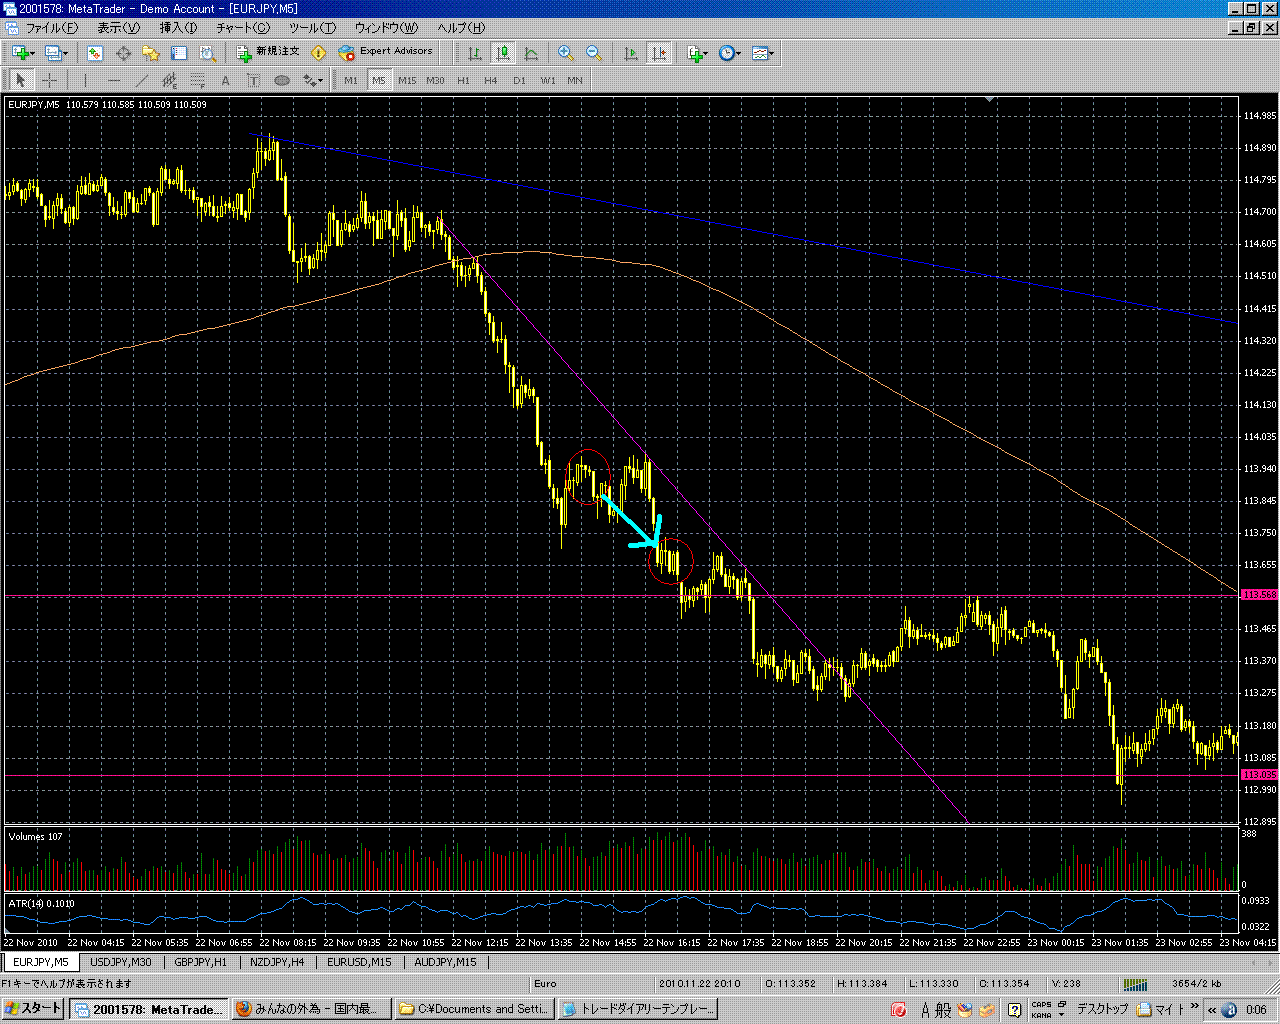Zoom in on the chart
This screenshot has height=1024, width=1280.
pos(566,53)
